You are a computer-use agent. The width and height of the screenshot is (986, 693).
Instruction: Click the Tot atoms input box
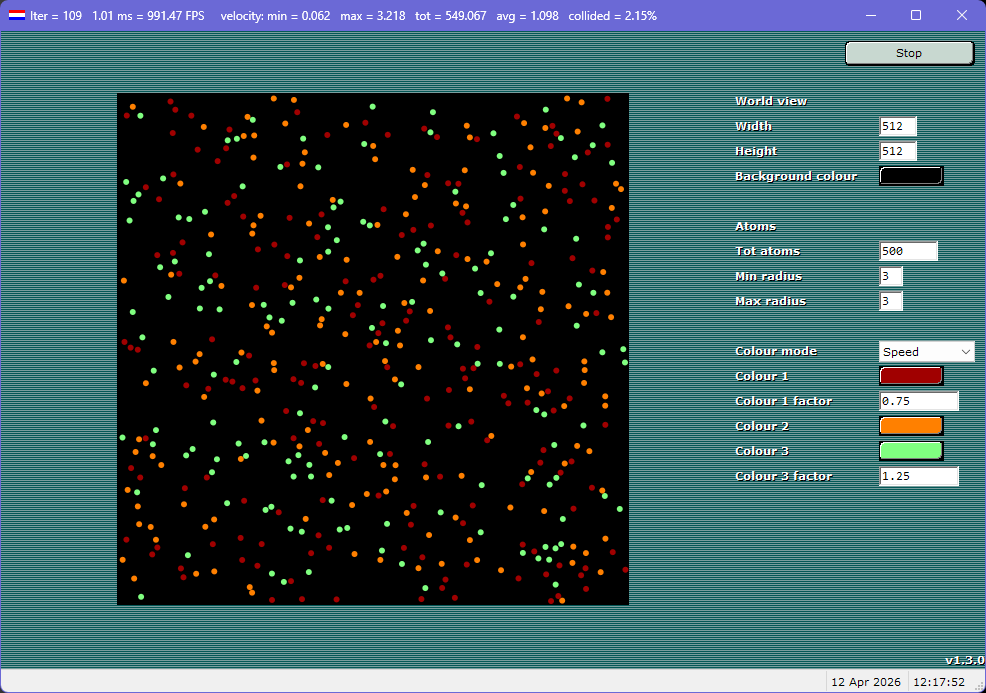[x=908, y=252]
